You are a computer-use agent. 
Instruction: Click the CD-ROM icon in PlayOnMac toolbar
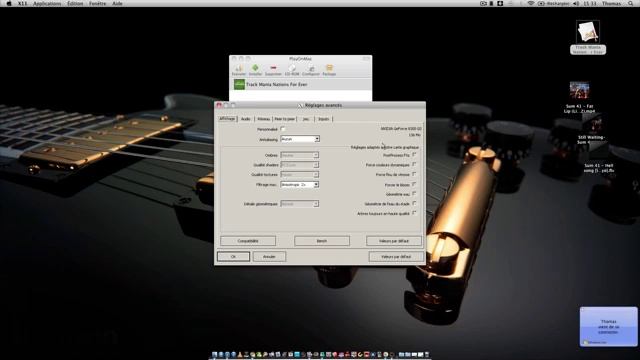pyautogui.click(x=292, y=70)
